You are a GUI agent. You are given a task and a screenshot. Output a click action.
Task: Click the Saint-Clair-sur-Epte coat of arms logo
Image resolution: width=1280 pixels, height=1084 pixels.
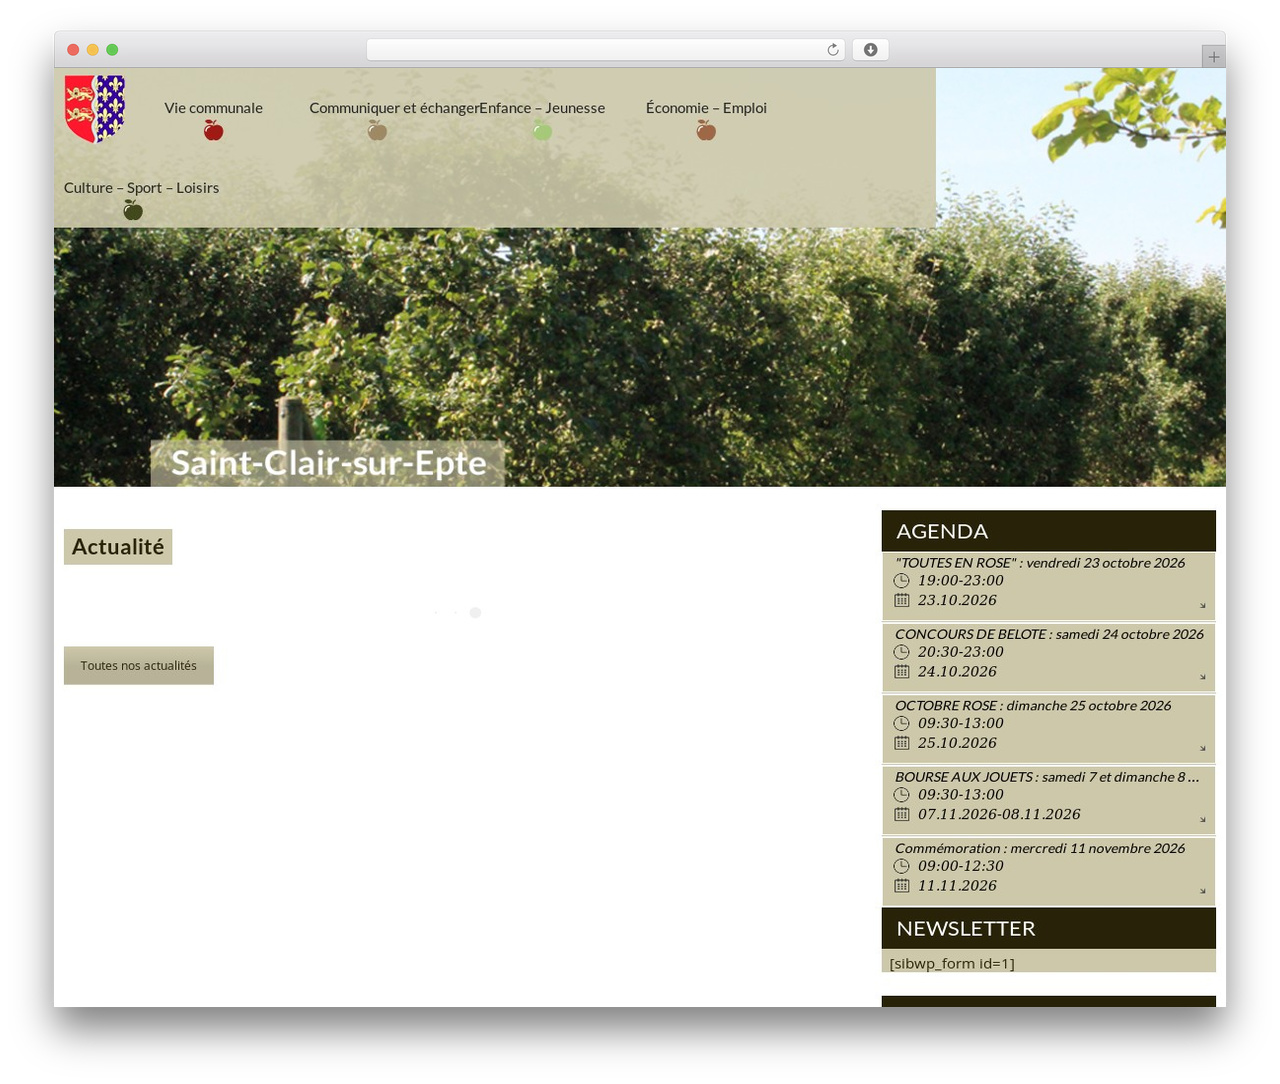click(95, 108)
